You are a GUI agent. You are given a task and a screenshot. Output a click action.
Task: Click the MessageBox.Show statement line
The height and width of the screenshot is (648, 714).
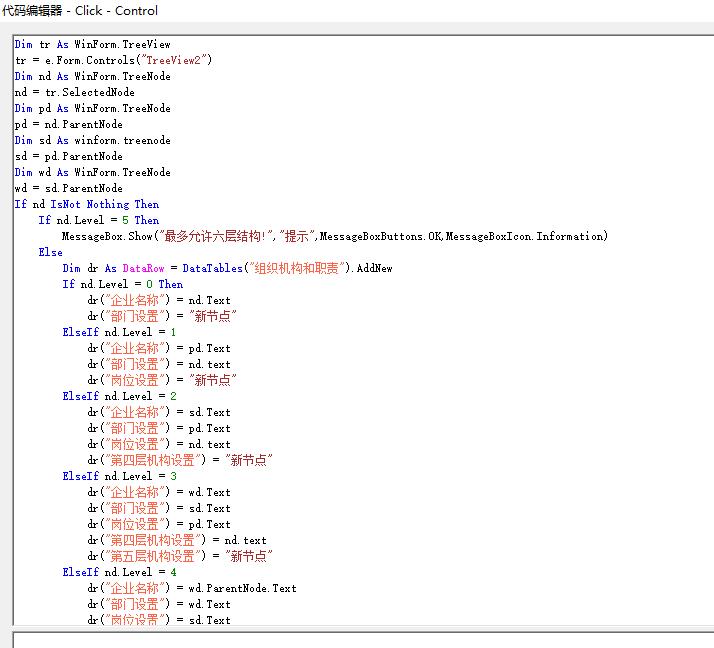[x=335, y=236]
